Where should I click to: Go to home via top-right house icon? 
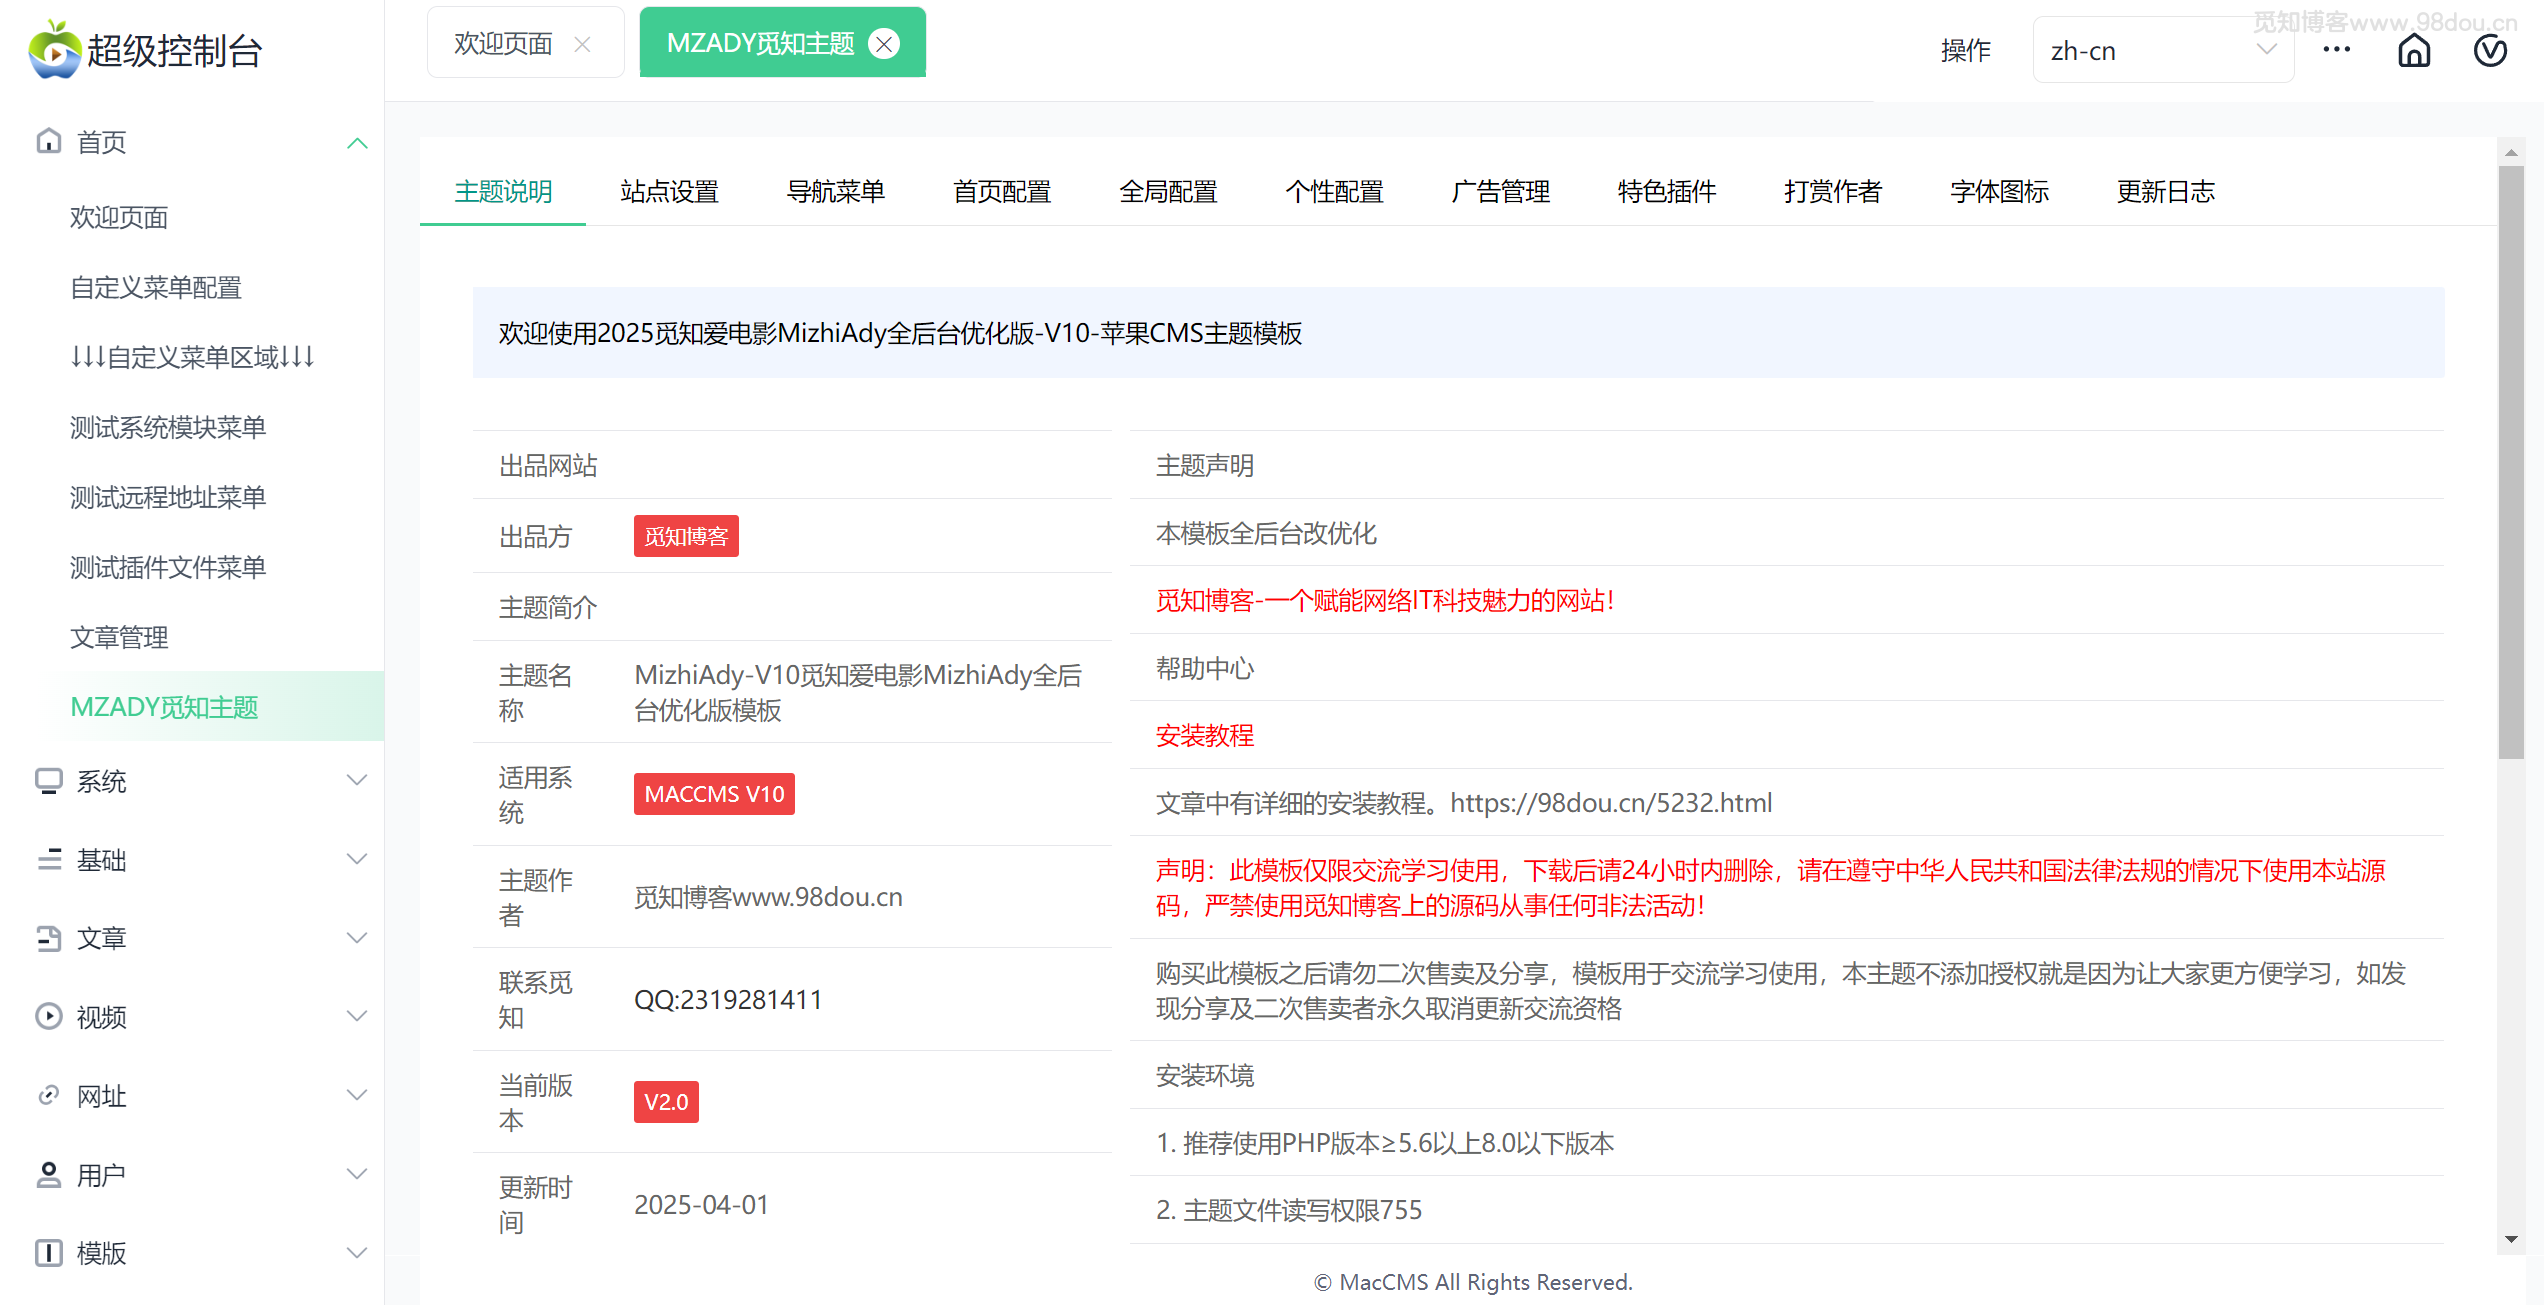tap(2414, 49)
